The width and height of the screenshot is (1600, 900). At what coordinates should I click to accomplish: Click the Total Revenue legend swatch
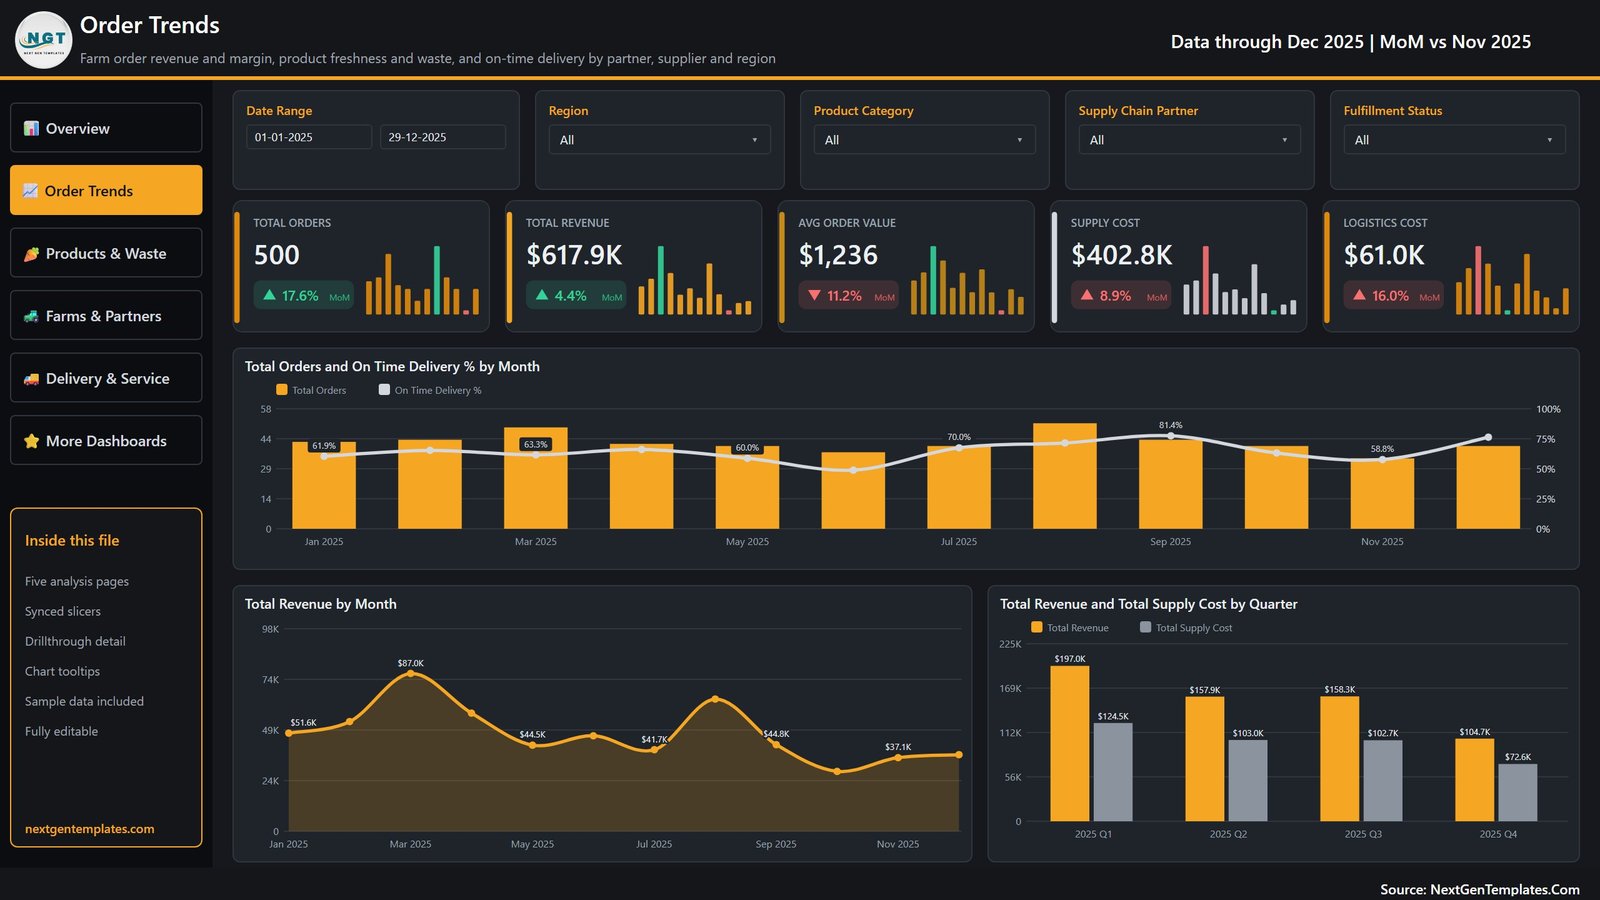(x=1037, y=627)
